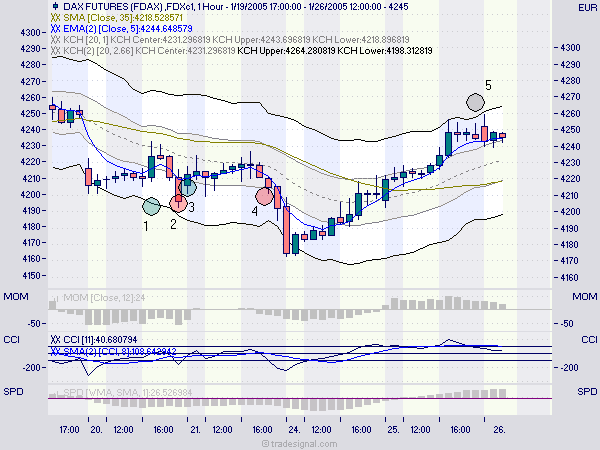Screen dimensions: 600x450
Task: Click the 21. date label on time axis
Action: [x=195, y=430]
